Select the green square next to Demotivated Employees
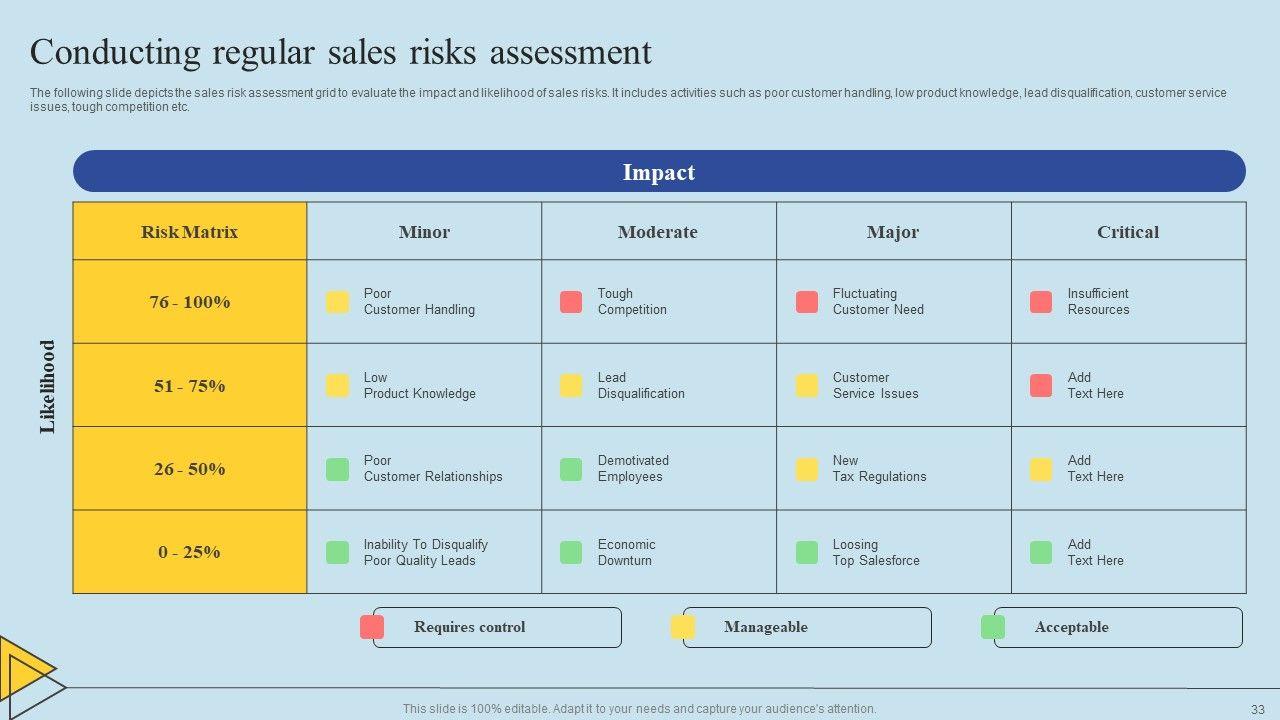Screen dimensions: 1280x720 571,469
